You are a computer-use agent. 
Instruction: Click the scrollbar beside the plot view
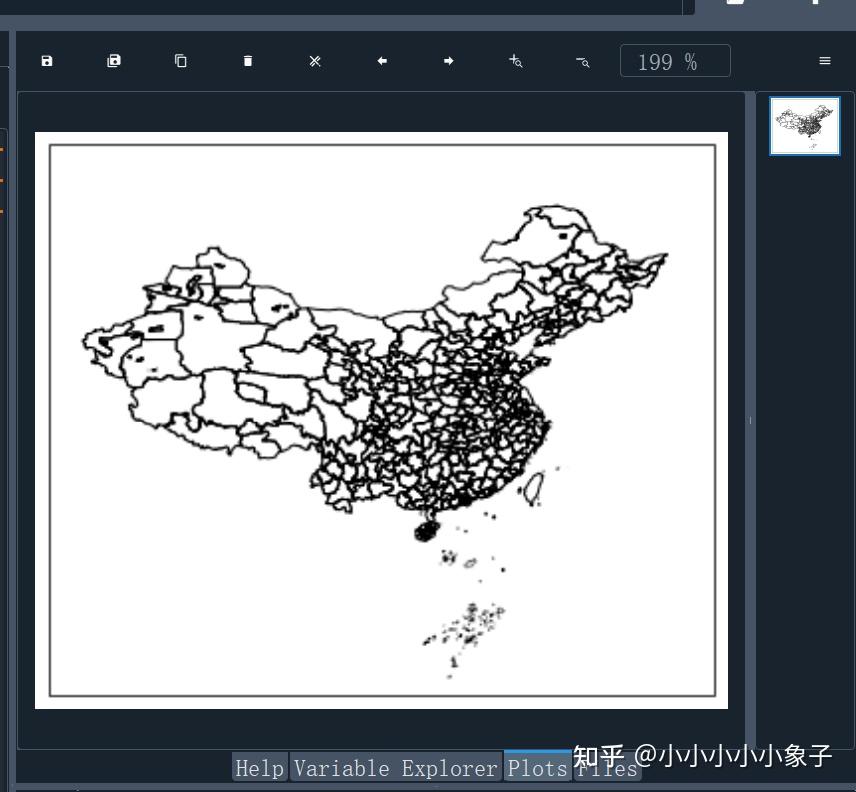(x=750, y=420)
